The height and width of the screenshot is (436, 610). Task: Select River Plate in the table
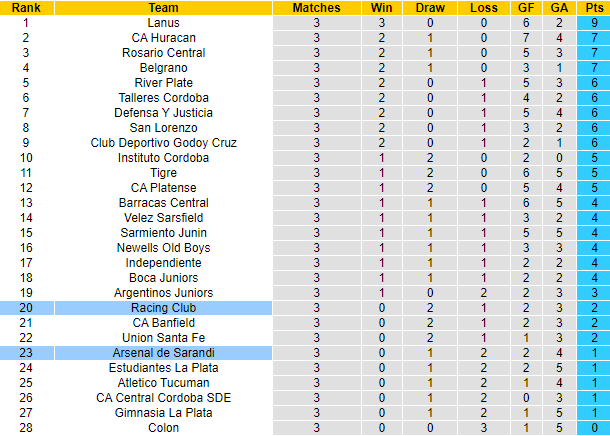coord(164,82)
